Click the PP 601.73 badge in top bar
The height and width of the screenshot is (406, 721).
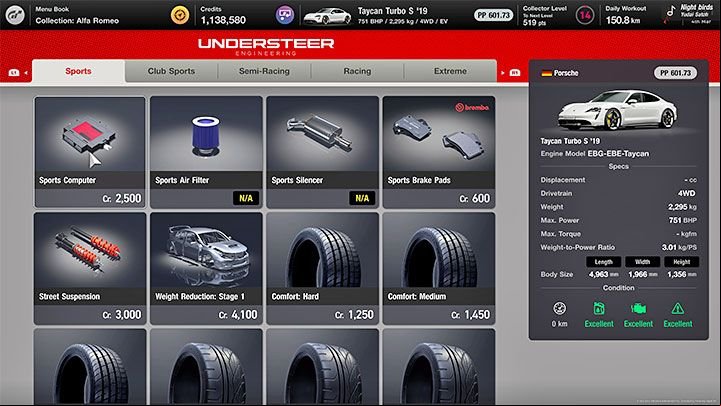tap(493, 15)
